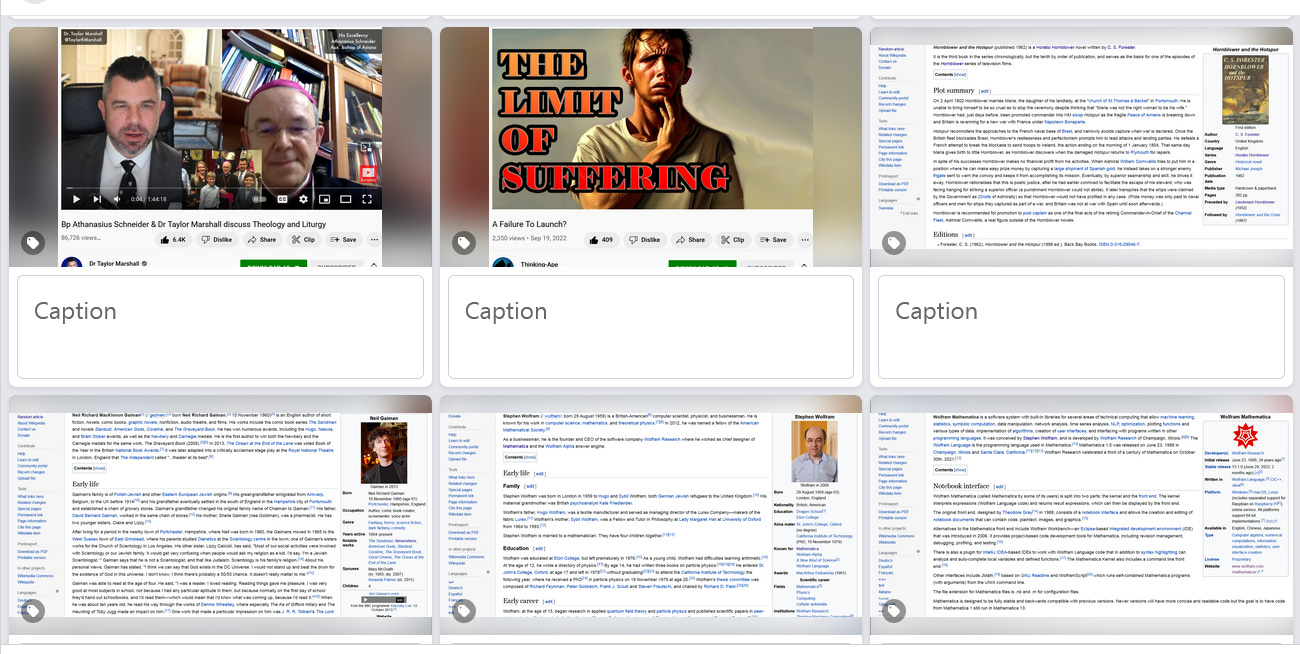Open 'The Limit of Suffering' video screenshot thumbnail
The width and height of the screenshot is (1300, 654).
(x=651, y=147)
